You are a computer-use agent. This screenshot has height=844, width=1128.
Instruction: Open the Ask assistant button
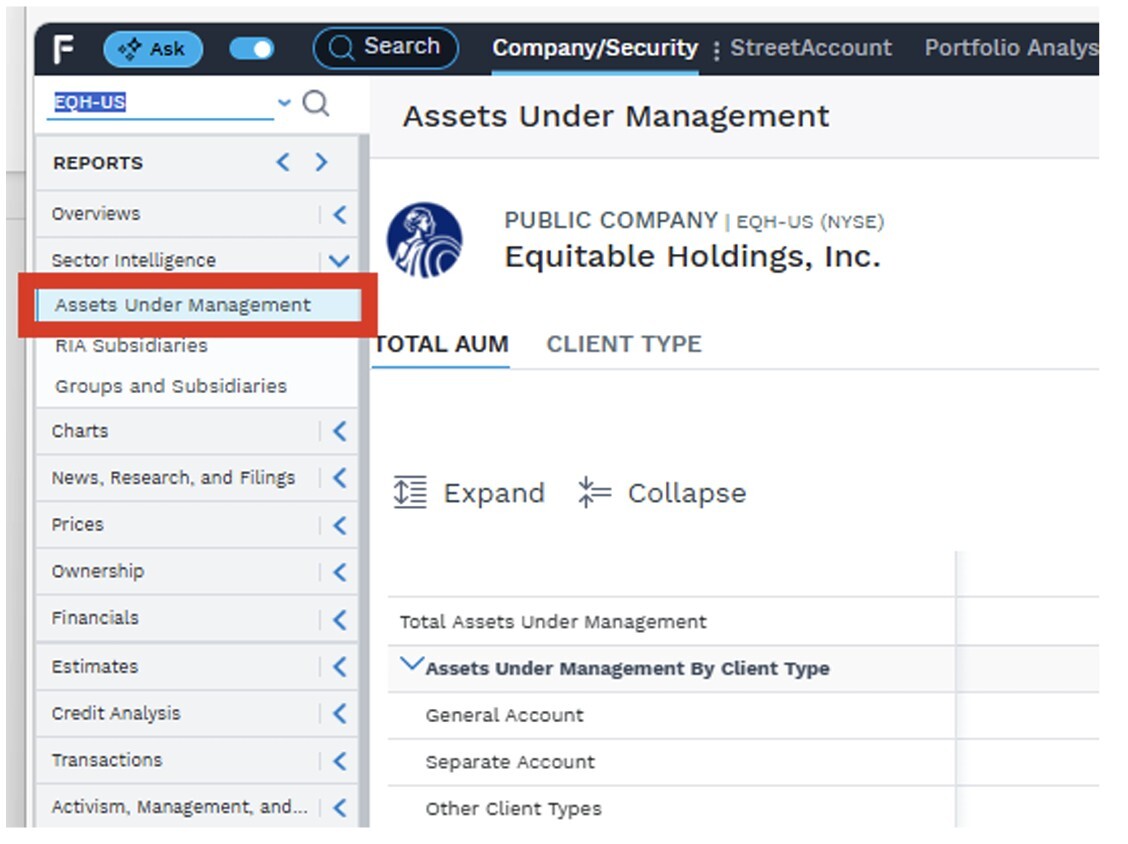(x=153, y=49)
